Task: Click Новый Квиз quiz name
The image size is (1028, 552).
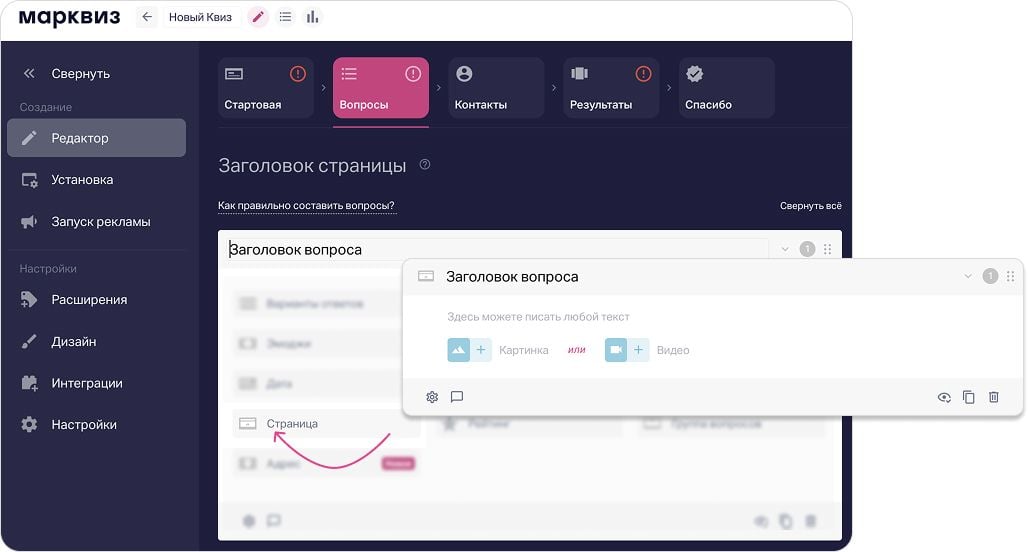Action: (x=200, y=17)
